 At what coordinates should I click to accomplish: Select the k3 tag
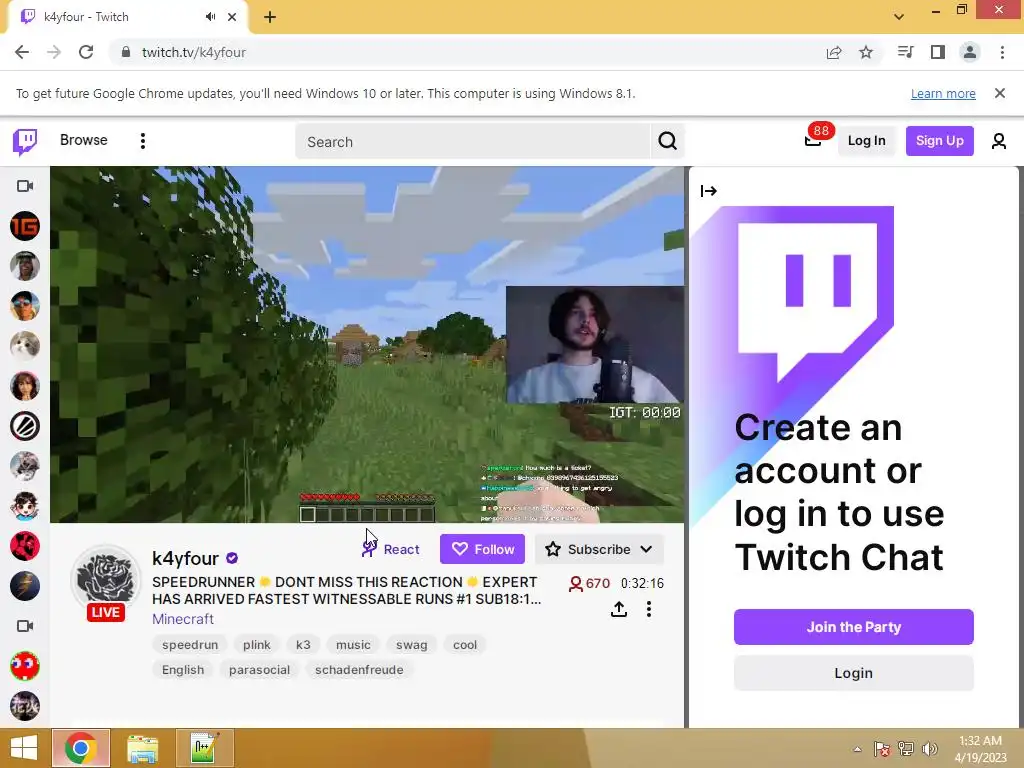(303, 645)
